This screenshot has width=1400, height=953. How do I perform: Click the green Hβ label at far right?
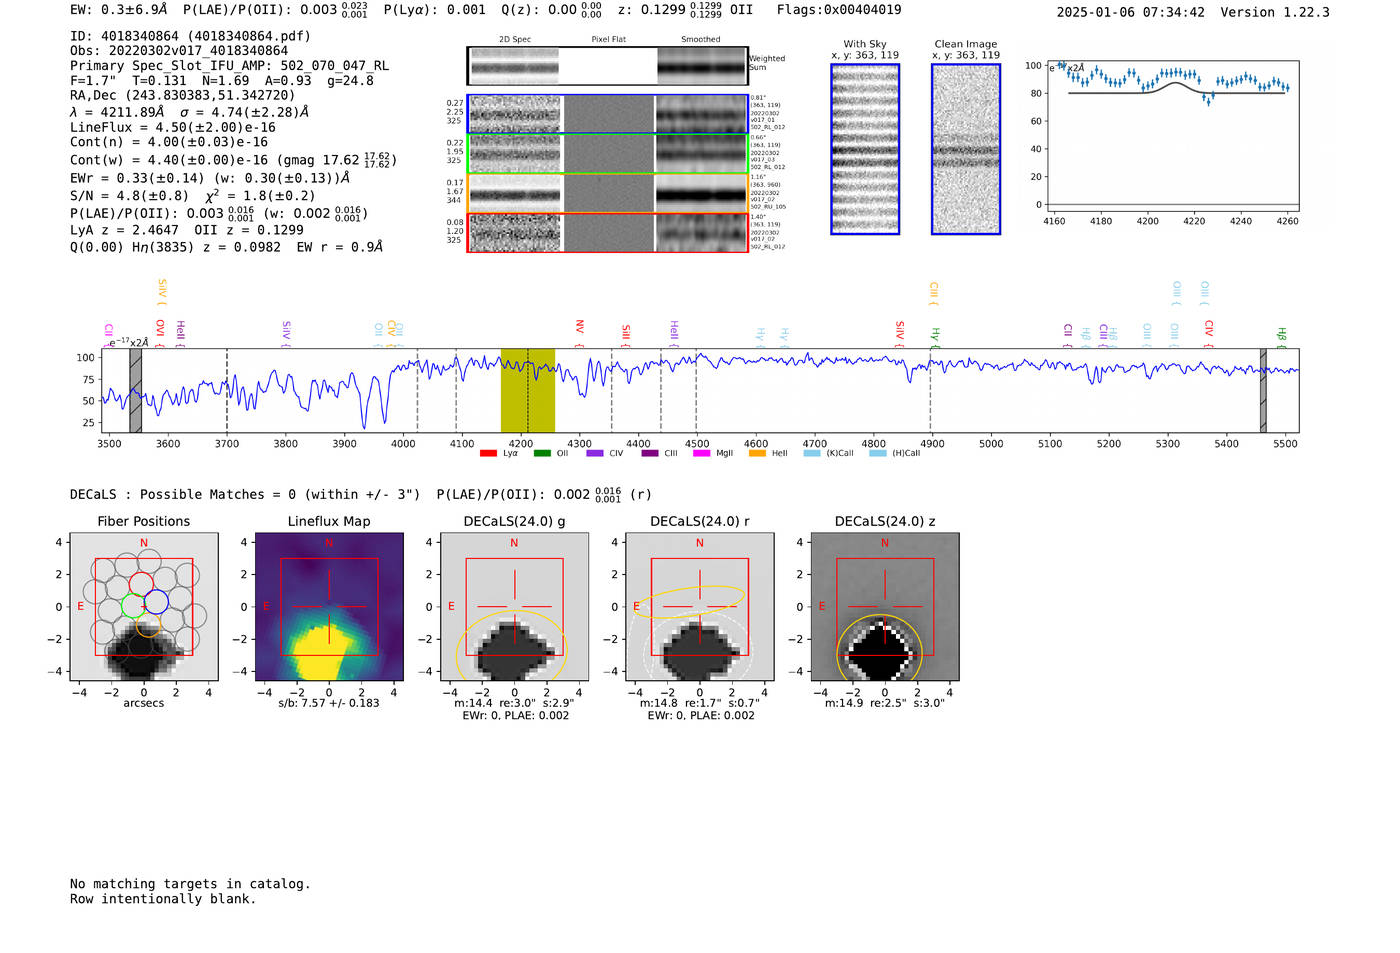1281,335
